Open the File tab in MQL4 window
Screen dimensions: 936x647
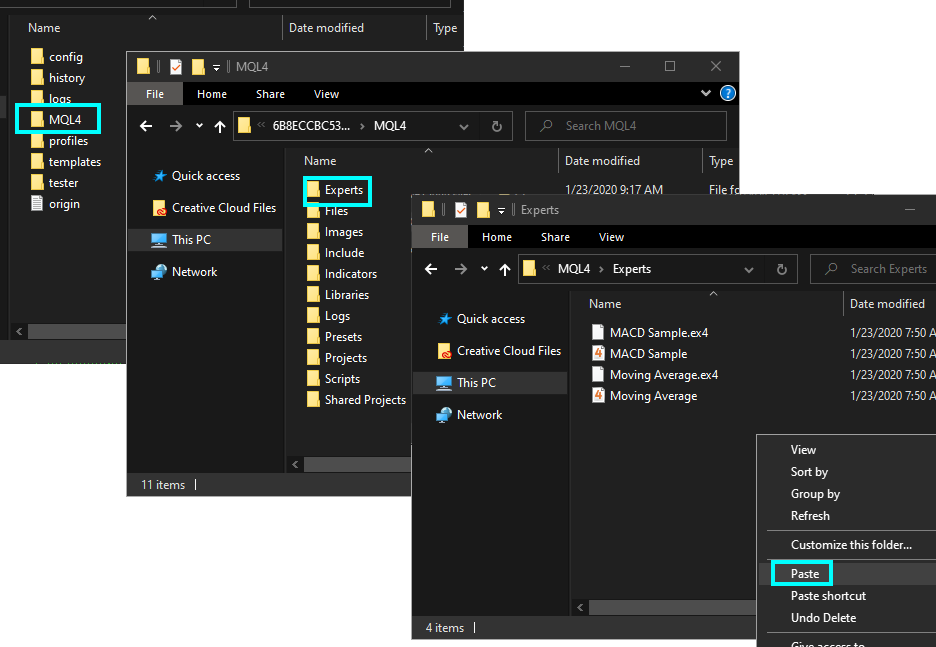(155, 94)
